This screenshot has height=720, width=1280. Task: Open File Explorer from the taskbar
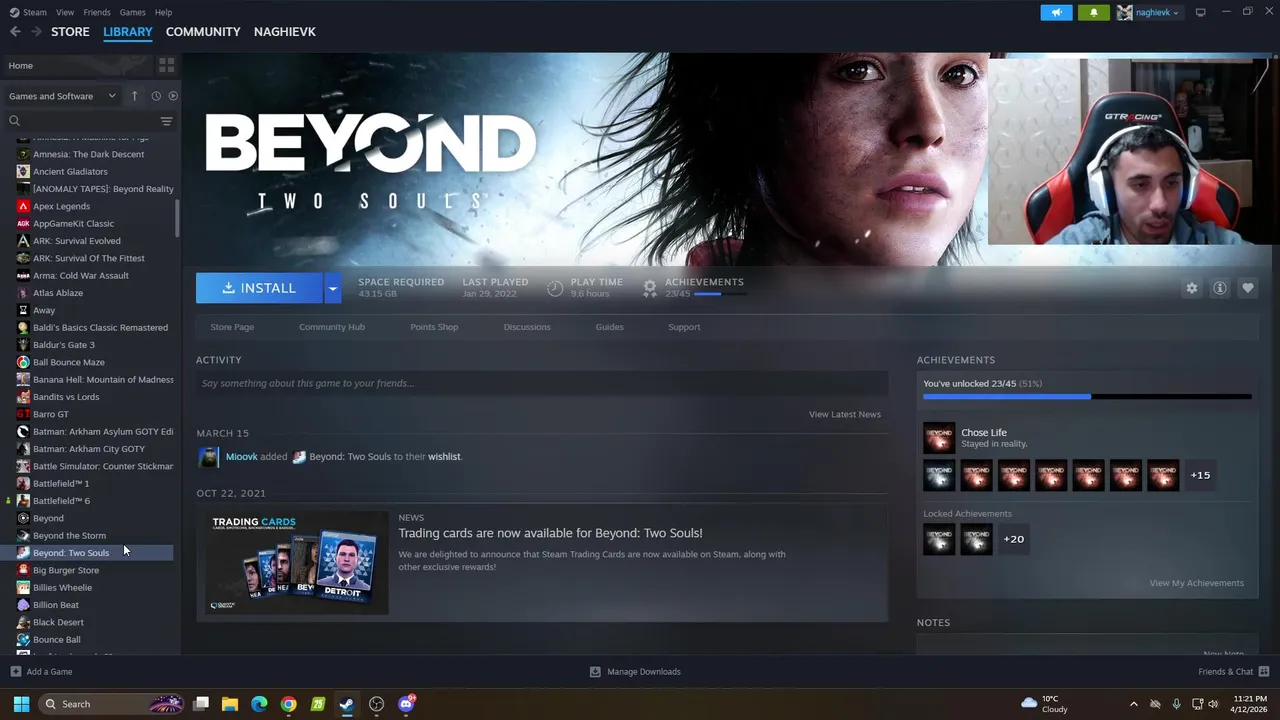[229, 704]
